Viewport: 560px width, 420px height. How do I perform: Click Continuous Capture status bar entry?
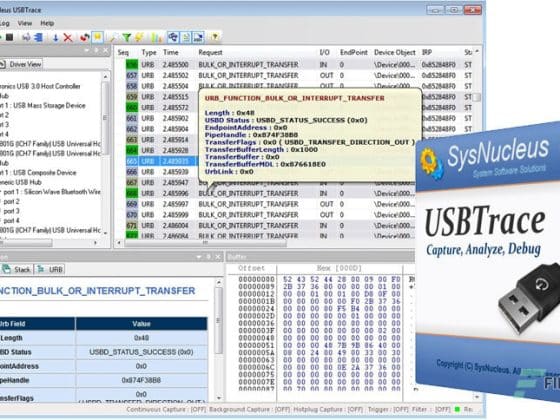pyautogui.click(x=166, y=409)
